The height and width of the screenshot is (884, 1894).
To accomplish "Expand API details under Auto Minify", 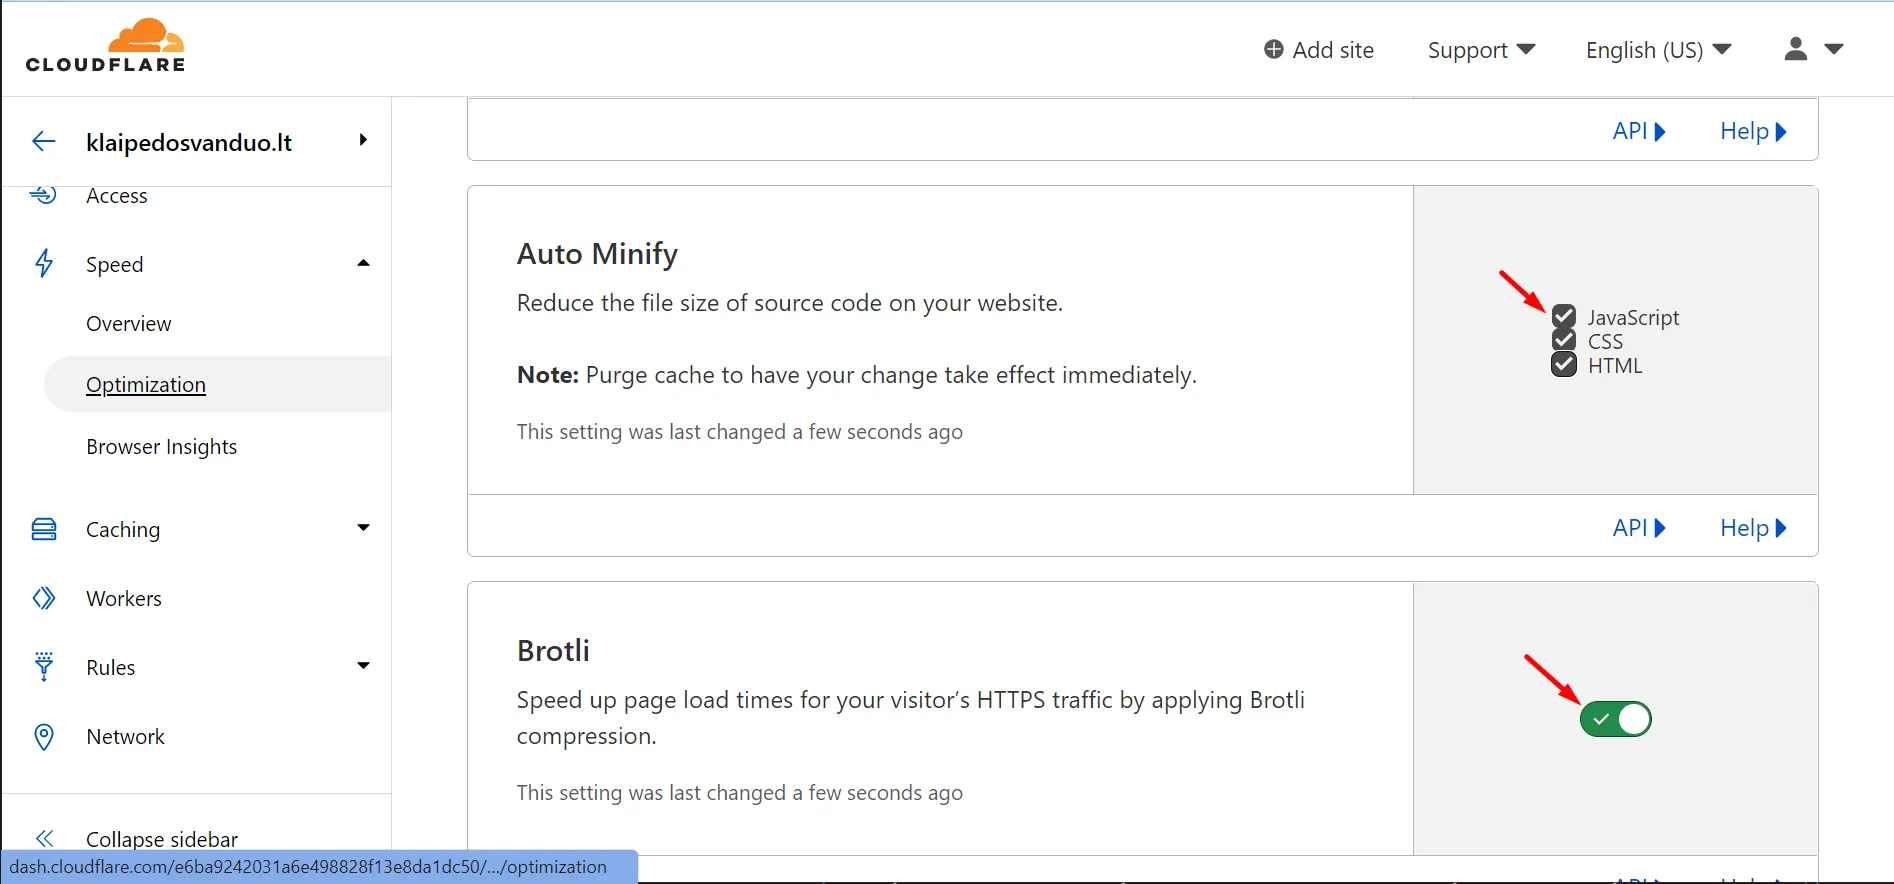I will pos(1639,528).
